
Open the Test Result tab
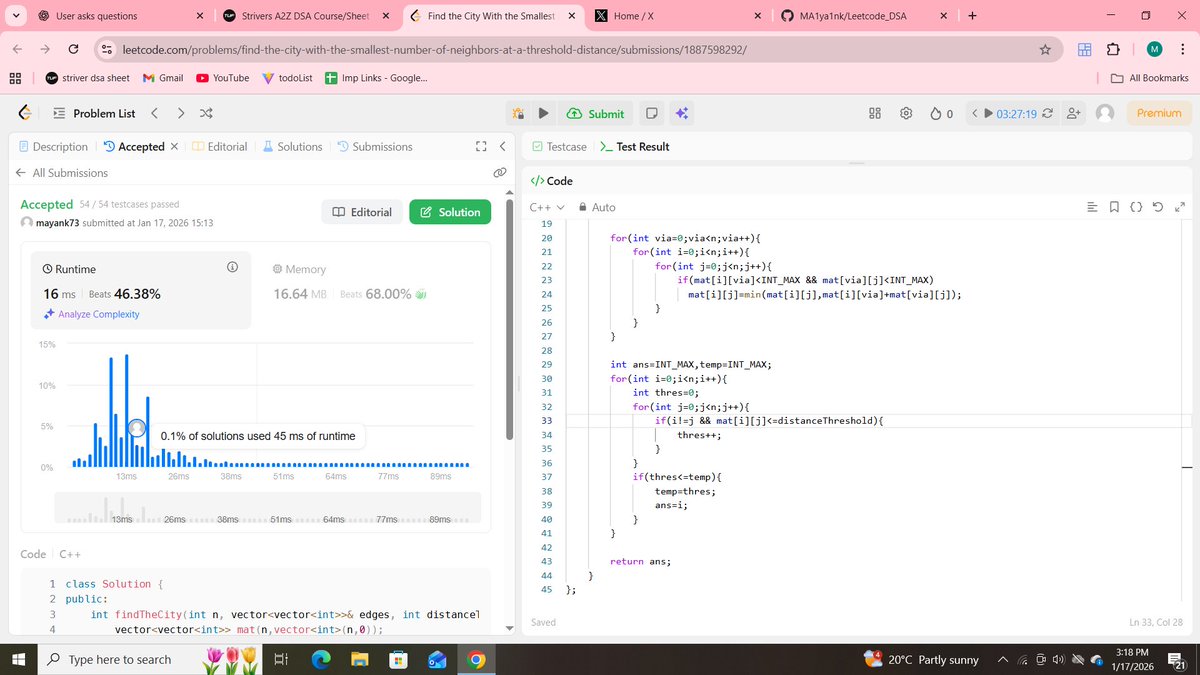pyautogui.click(x=634, y=146)
